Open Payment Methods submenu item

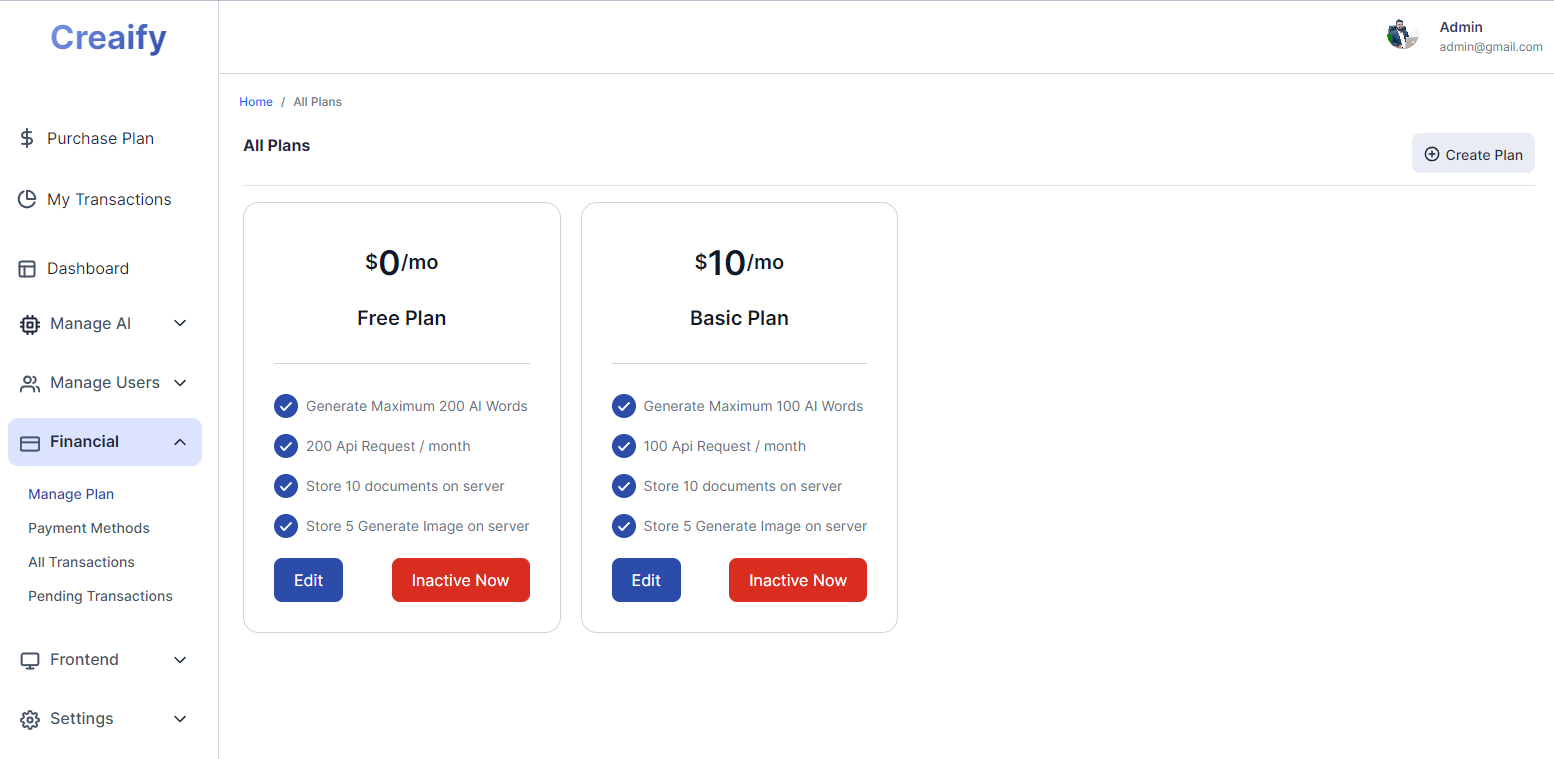point(89,528)
